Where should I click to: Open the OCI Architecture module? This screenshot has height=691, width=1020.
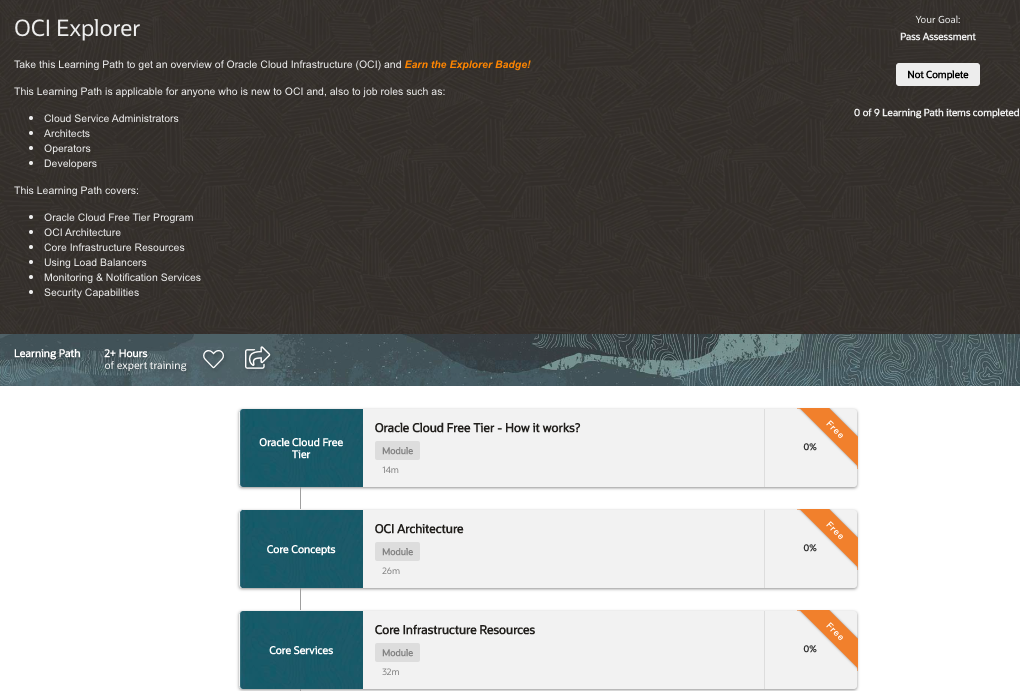click(x=418, y=529)
